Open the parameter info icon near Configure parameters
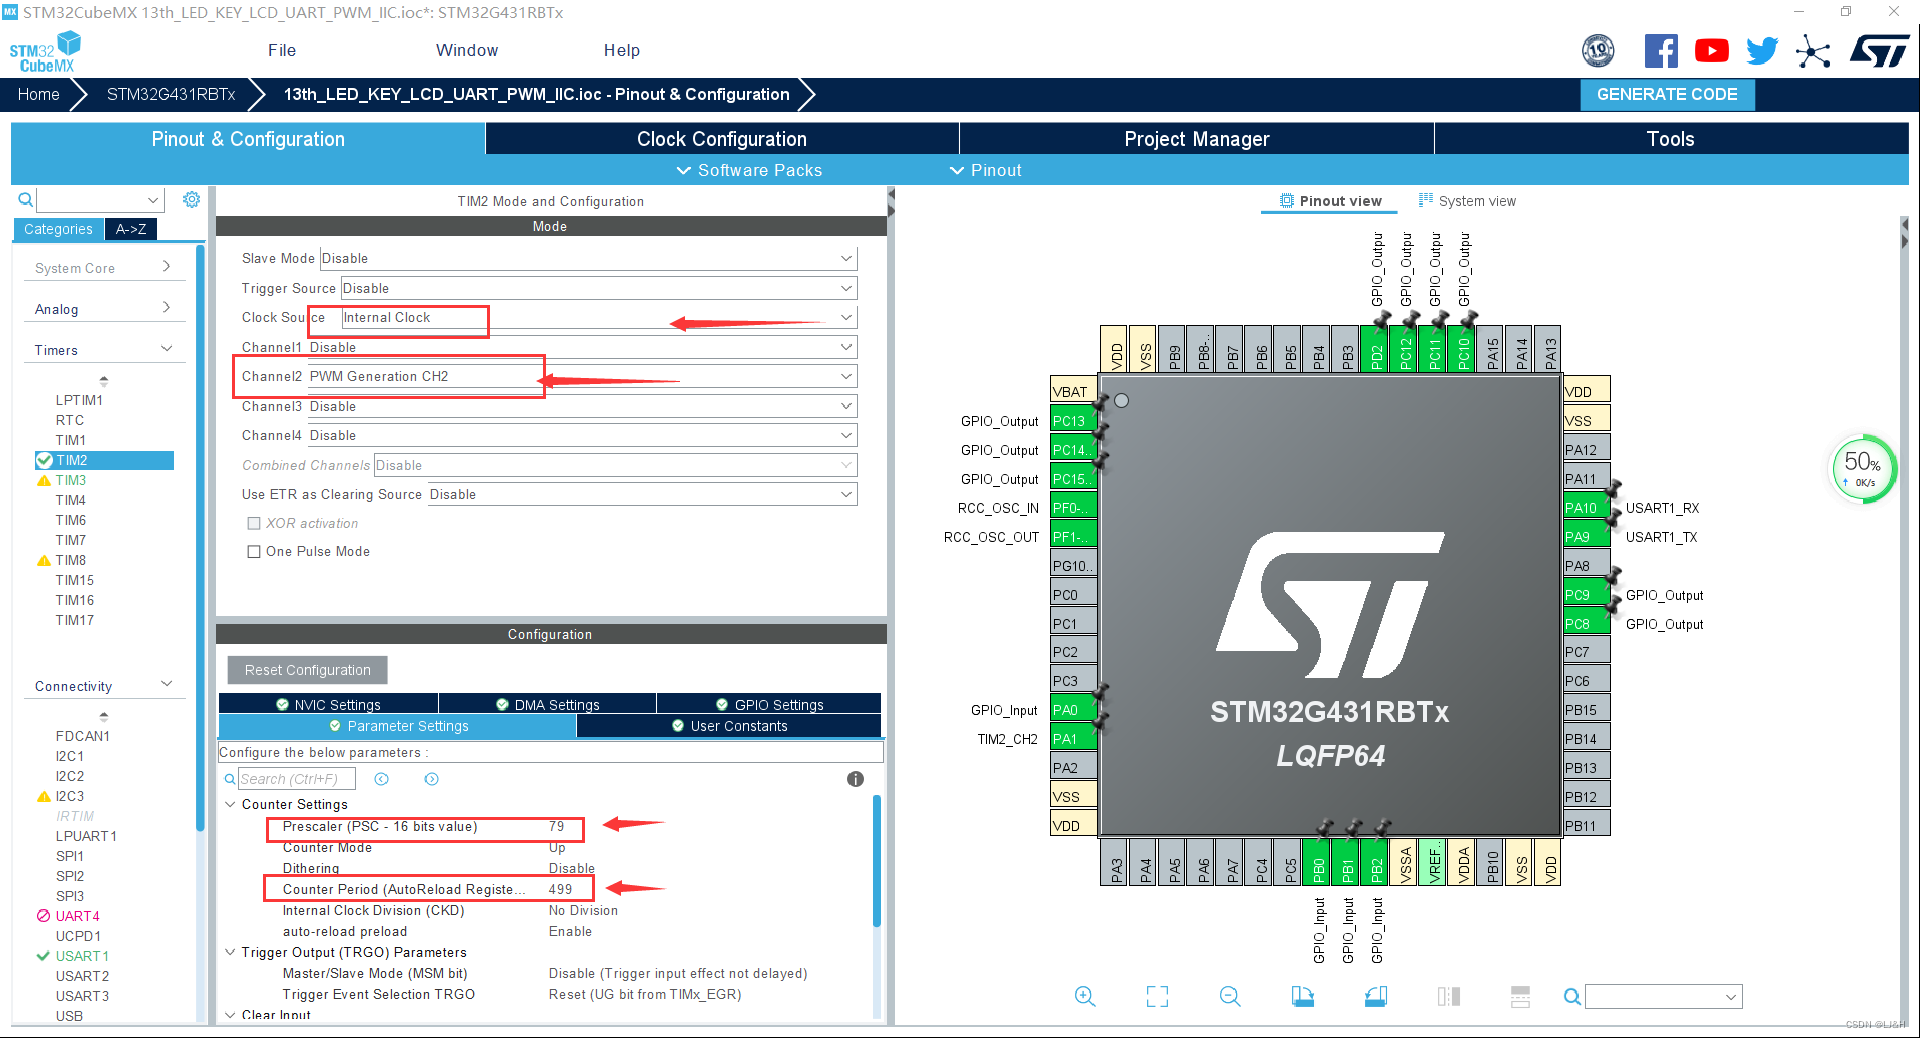This screenshot has width=1920, height=1038. 855,779
